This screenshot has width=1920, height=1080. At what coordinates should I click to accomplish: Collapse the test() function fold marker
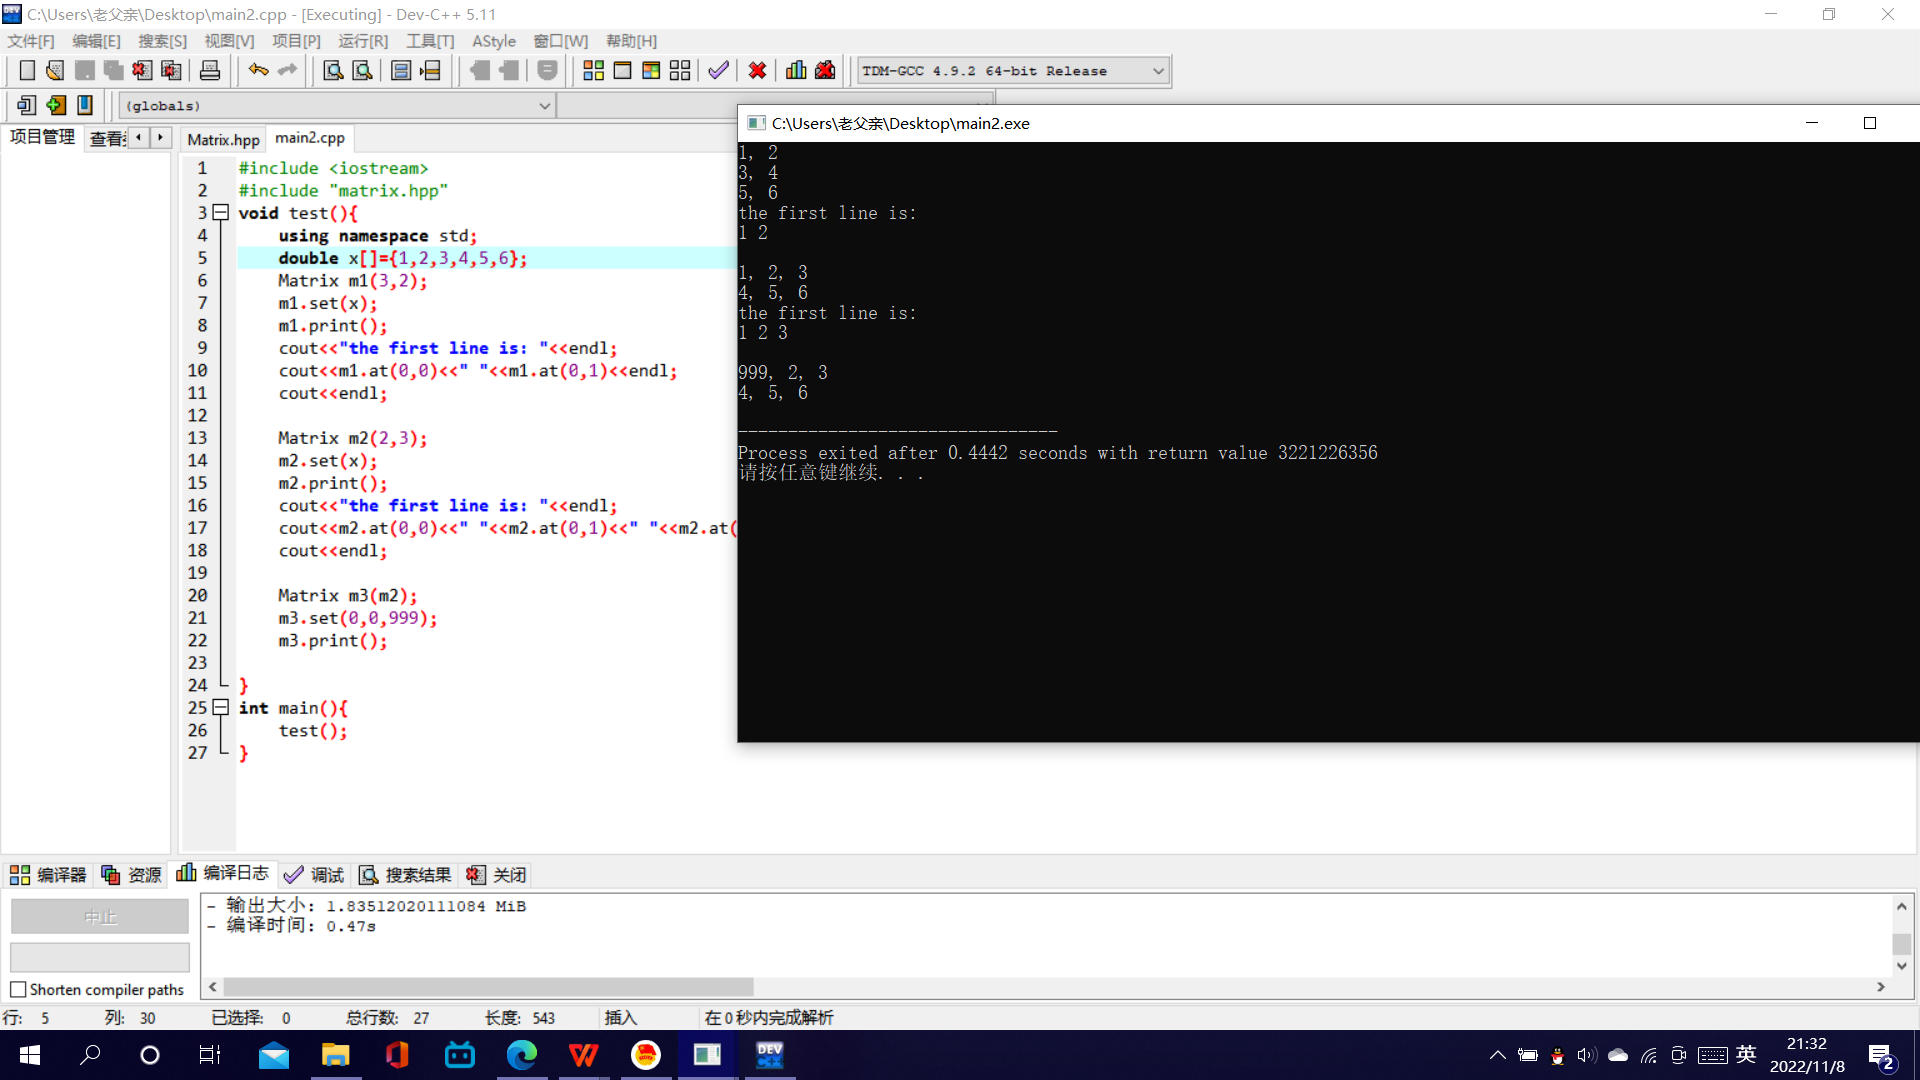pyautogui.click(x=221, y=213)
